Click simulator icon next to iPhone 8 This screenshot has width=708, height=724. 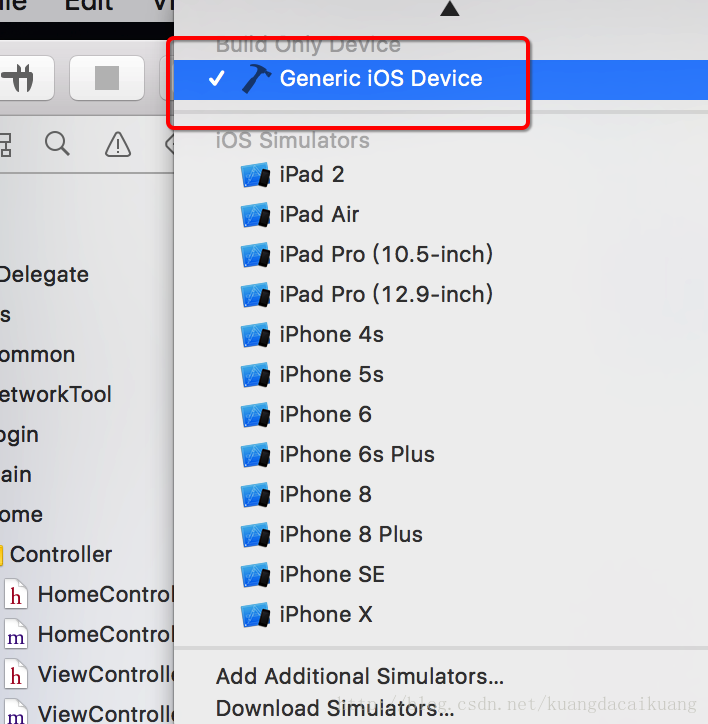pyautogui.click(x=255, y=495)
